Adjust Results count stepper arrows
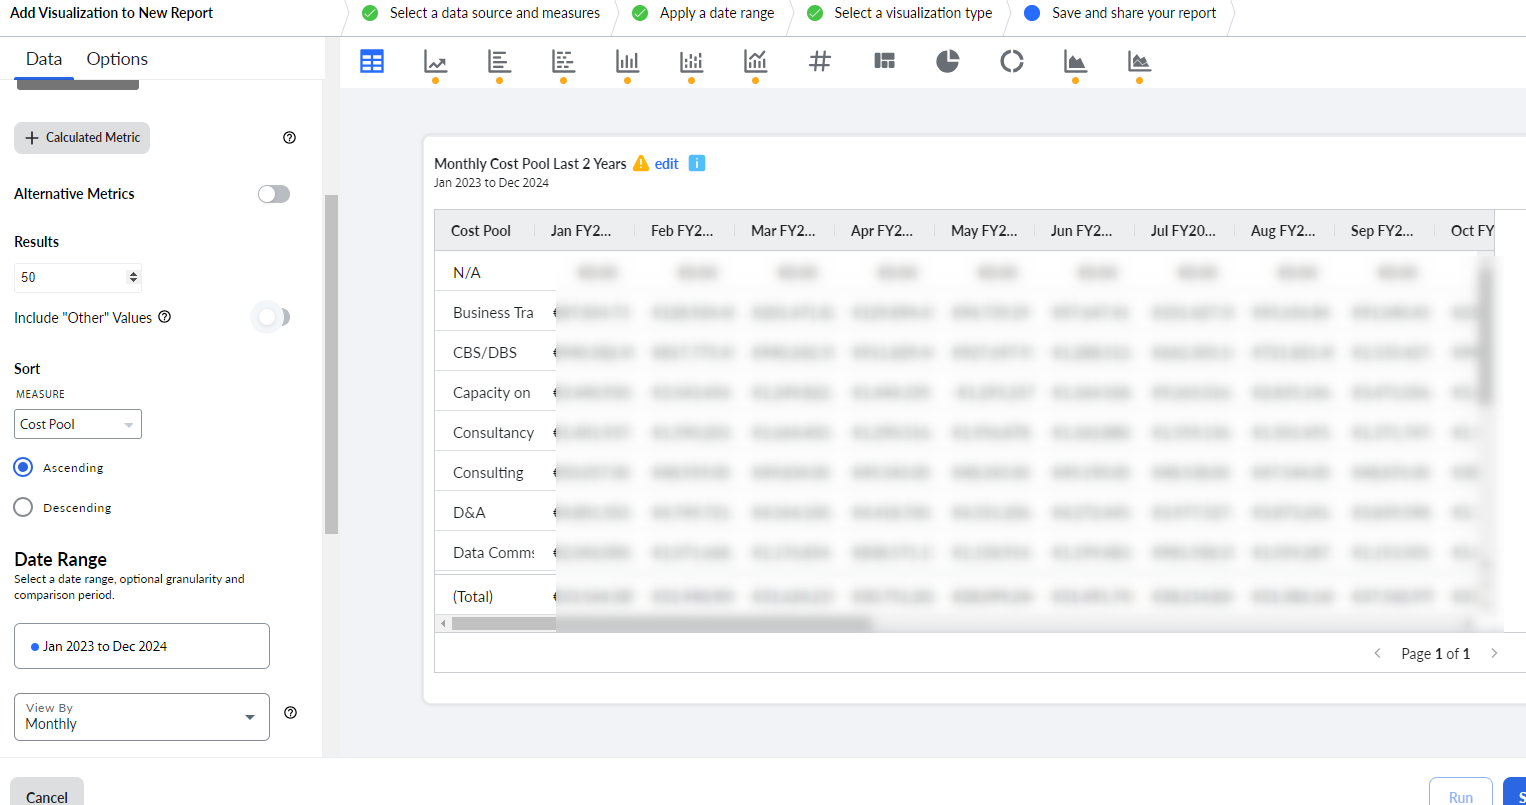The image size is (1526, 805). [134, 277]
